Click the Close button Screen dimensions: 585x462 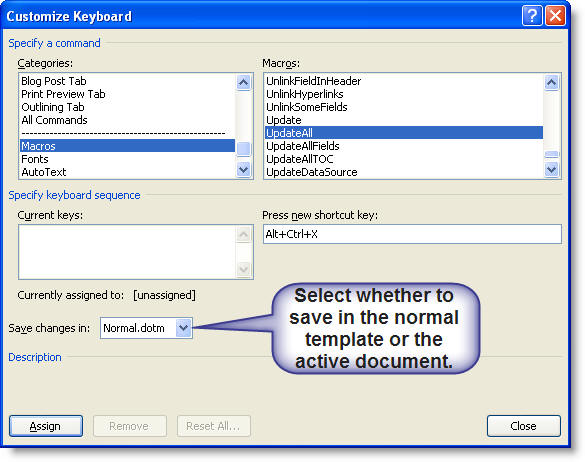pyautogui.click(x=523, y=426)
